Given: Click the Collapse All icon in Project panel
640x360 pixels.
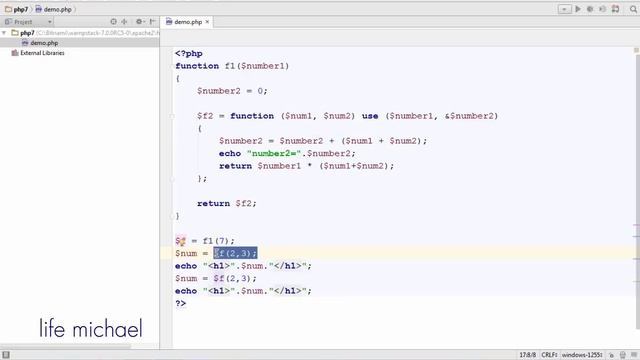Looking at the screenshot, I should click(124, 22).
